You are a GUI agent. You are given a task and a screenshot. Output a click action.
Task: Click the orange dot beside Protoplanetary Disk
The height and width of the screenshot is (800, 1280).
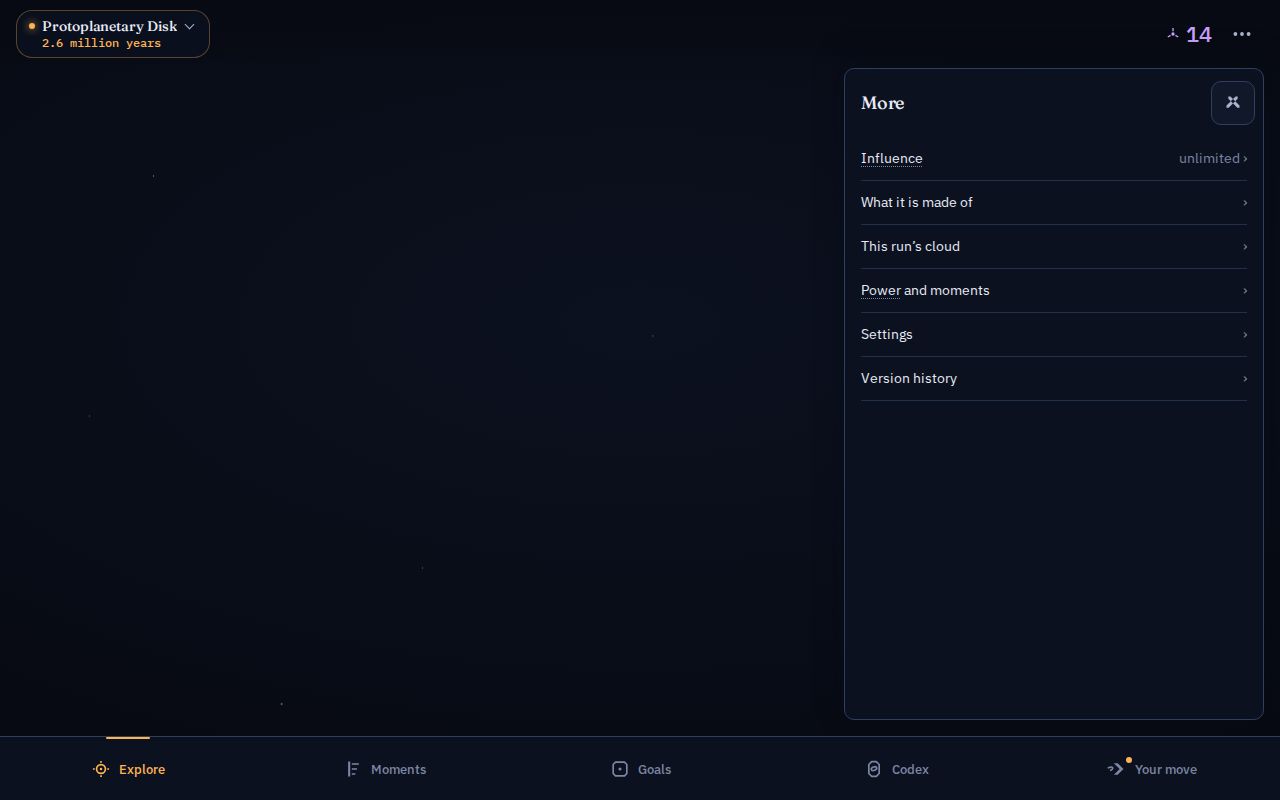tap(32, 26)
